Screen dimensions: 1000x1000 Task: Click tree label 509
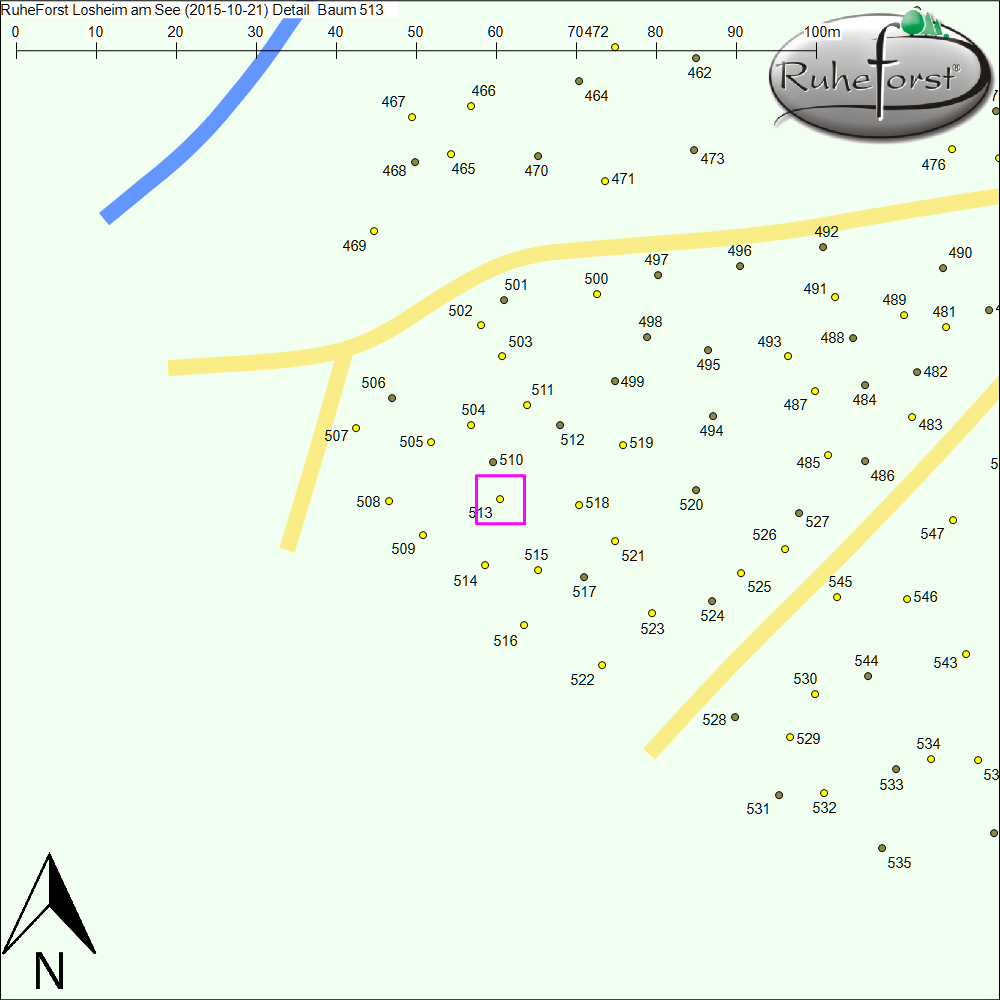coord(403,549)
